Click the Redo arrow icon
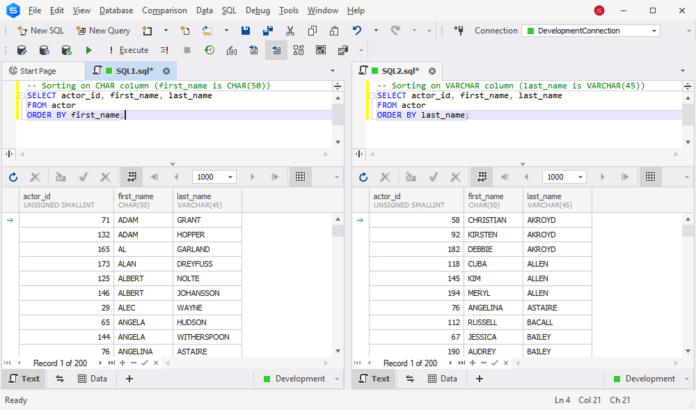696x410 pixels. click(395, 31)
